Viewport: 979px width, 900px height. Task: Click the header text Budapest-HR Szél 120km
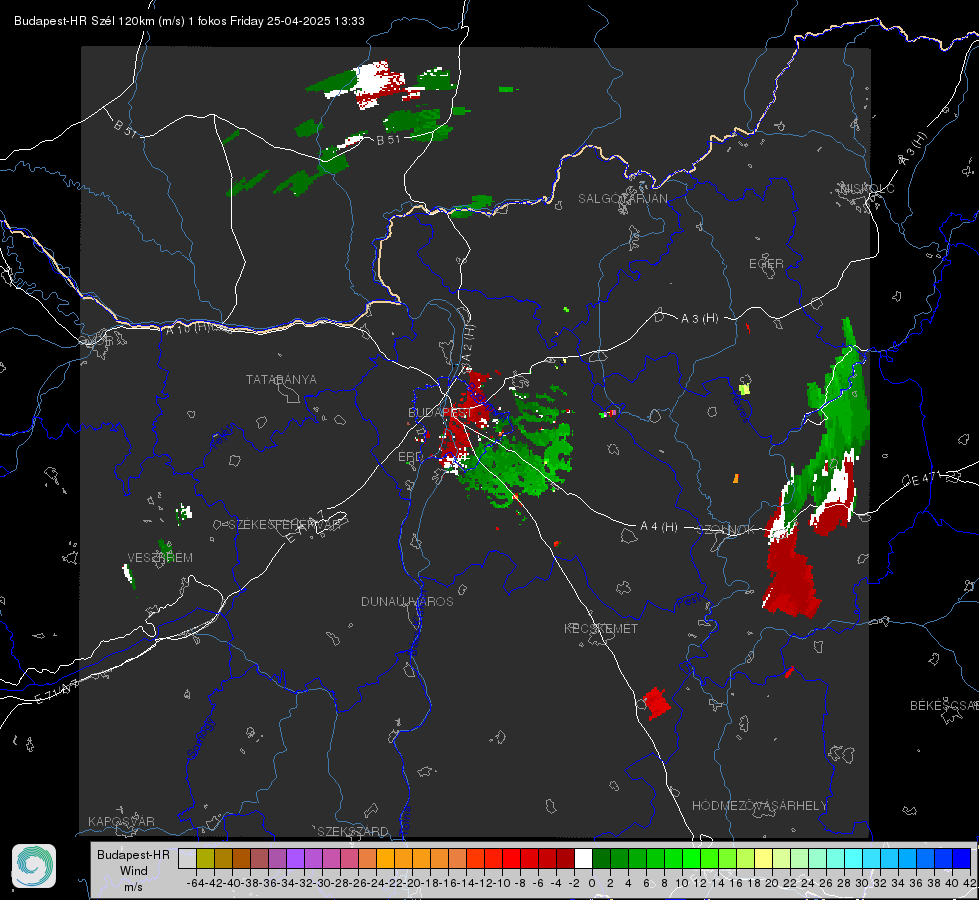tap(85, 21)
